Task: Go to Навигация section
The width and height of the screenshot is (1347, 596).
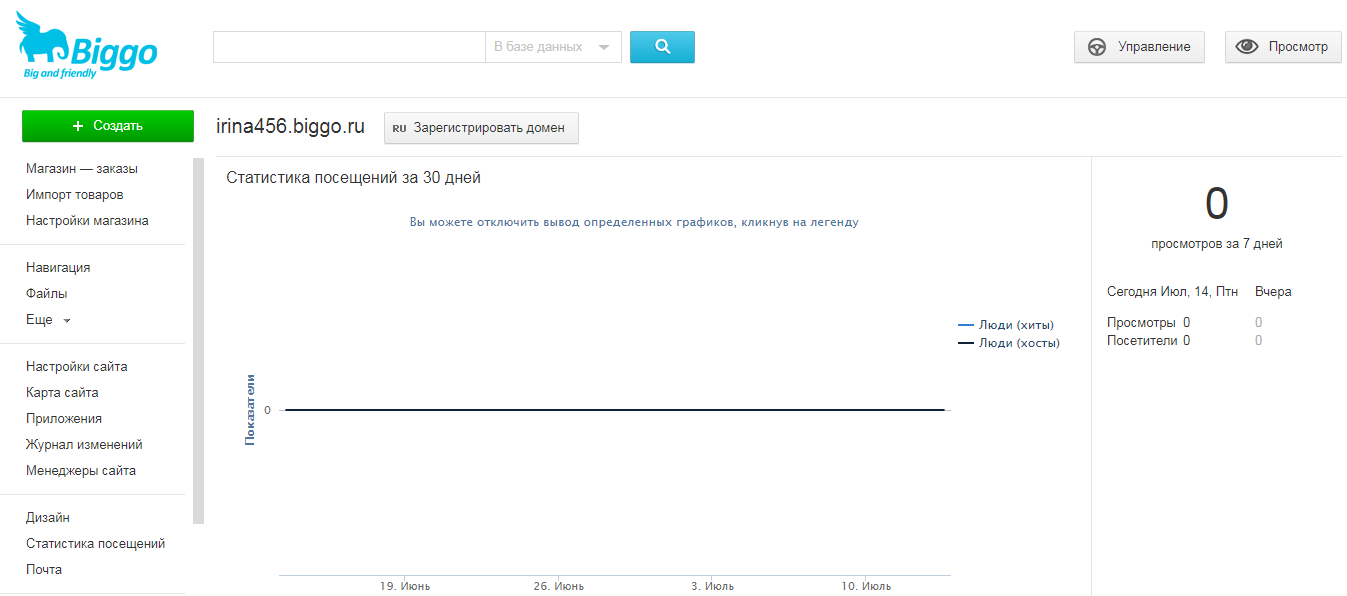Action: pyautogui.click(x=58, y=268)
